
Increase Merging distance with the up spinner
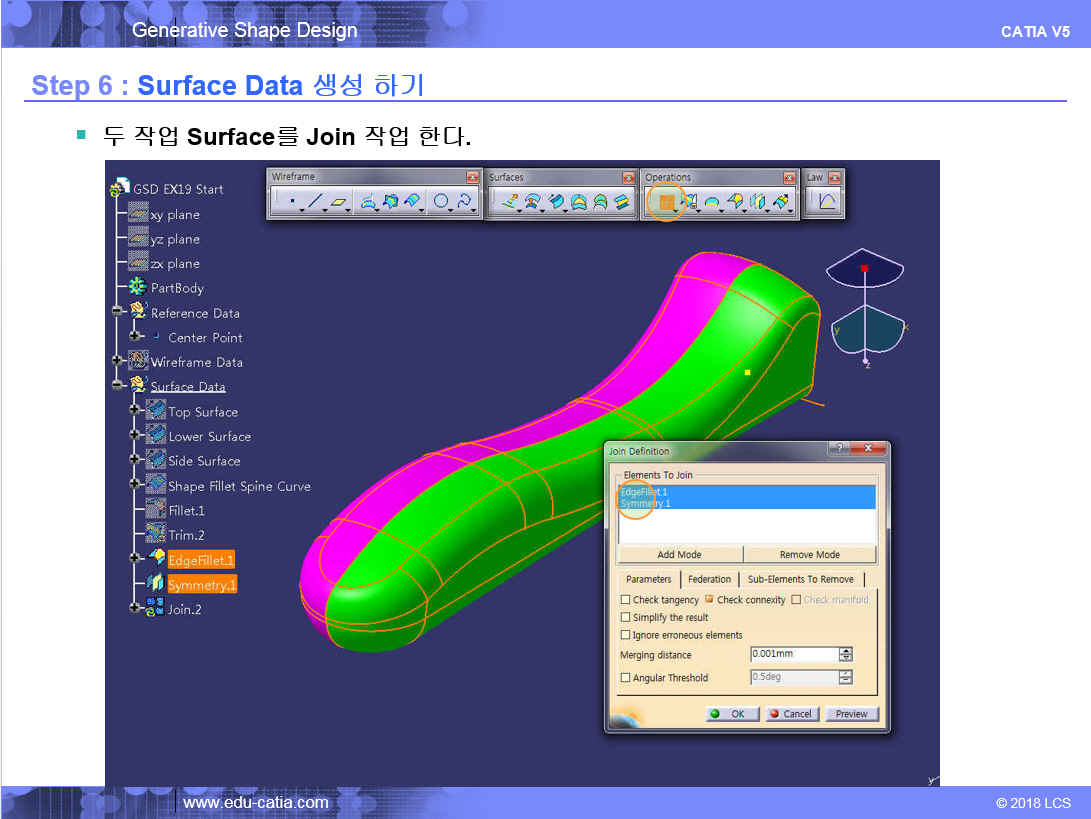pyautogui.click(x=846, y=651)
